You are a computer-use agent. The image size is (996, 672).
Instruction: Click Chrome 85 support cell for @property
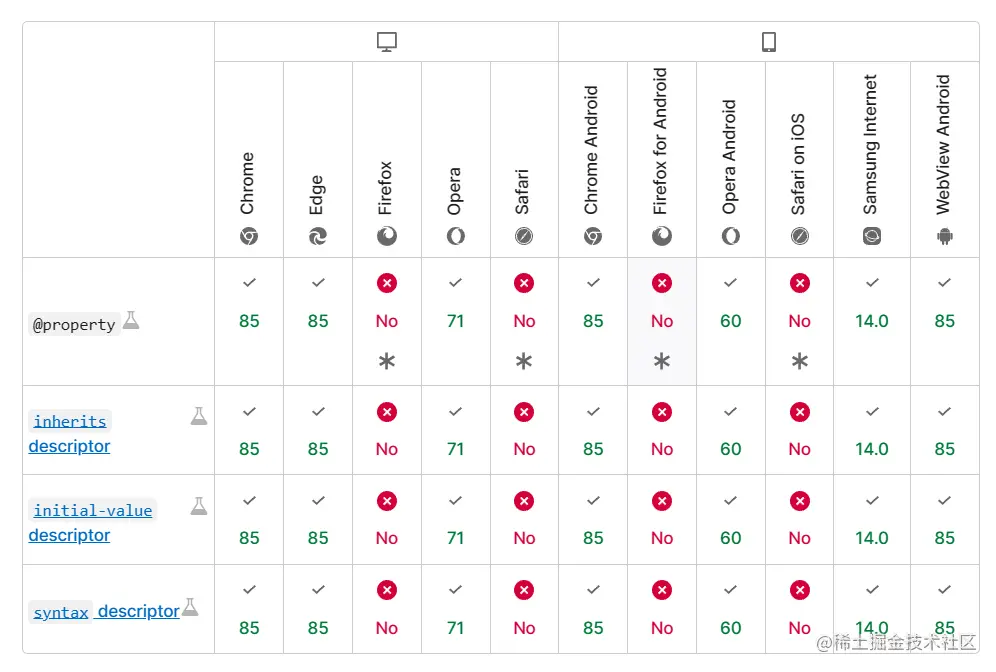point(249,321)
